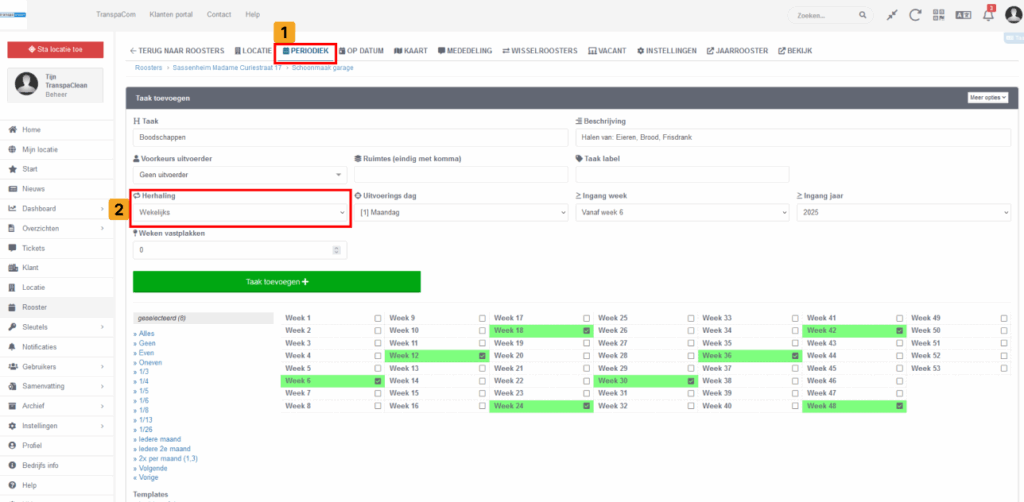Click Sassenheim Madame Curiestraat 17 breadcrumb
Viewport: 1024px width, 502px height.
[x=227, y=68]
